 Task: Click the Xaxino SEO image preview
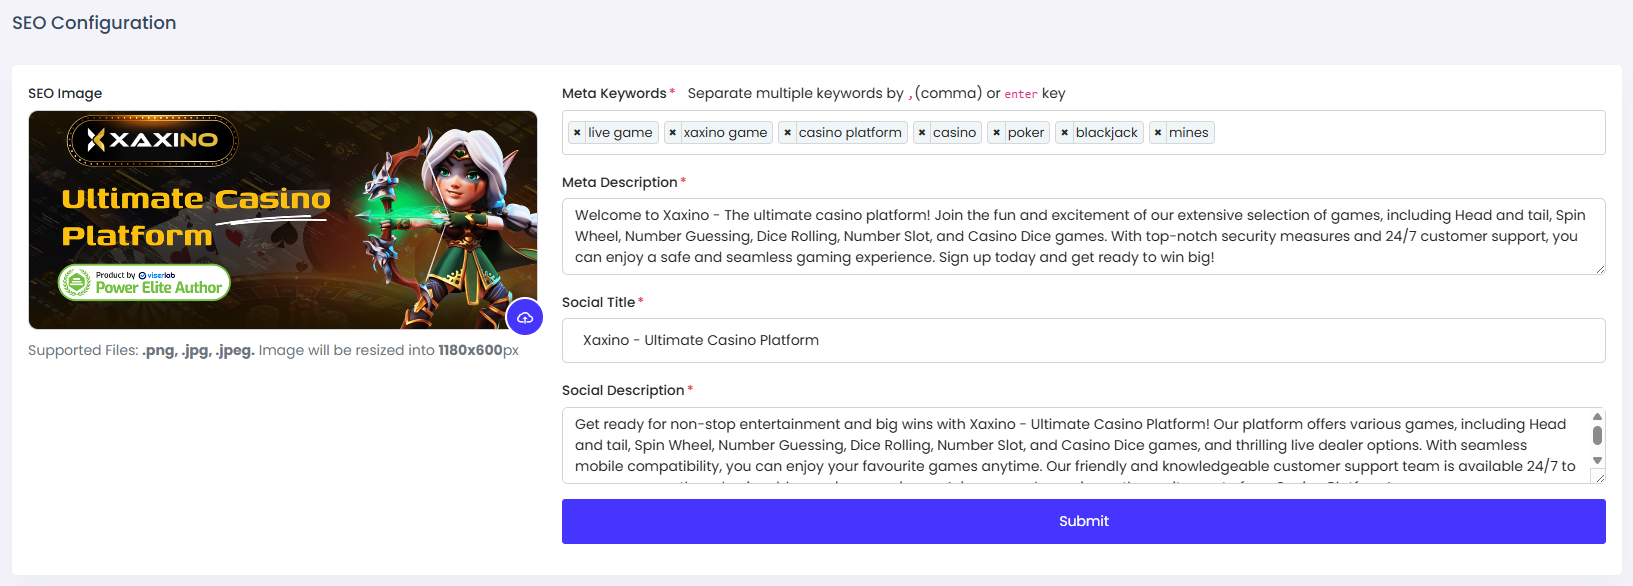[x=282, y=220]
